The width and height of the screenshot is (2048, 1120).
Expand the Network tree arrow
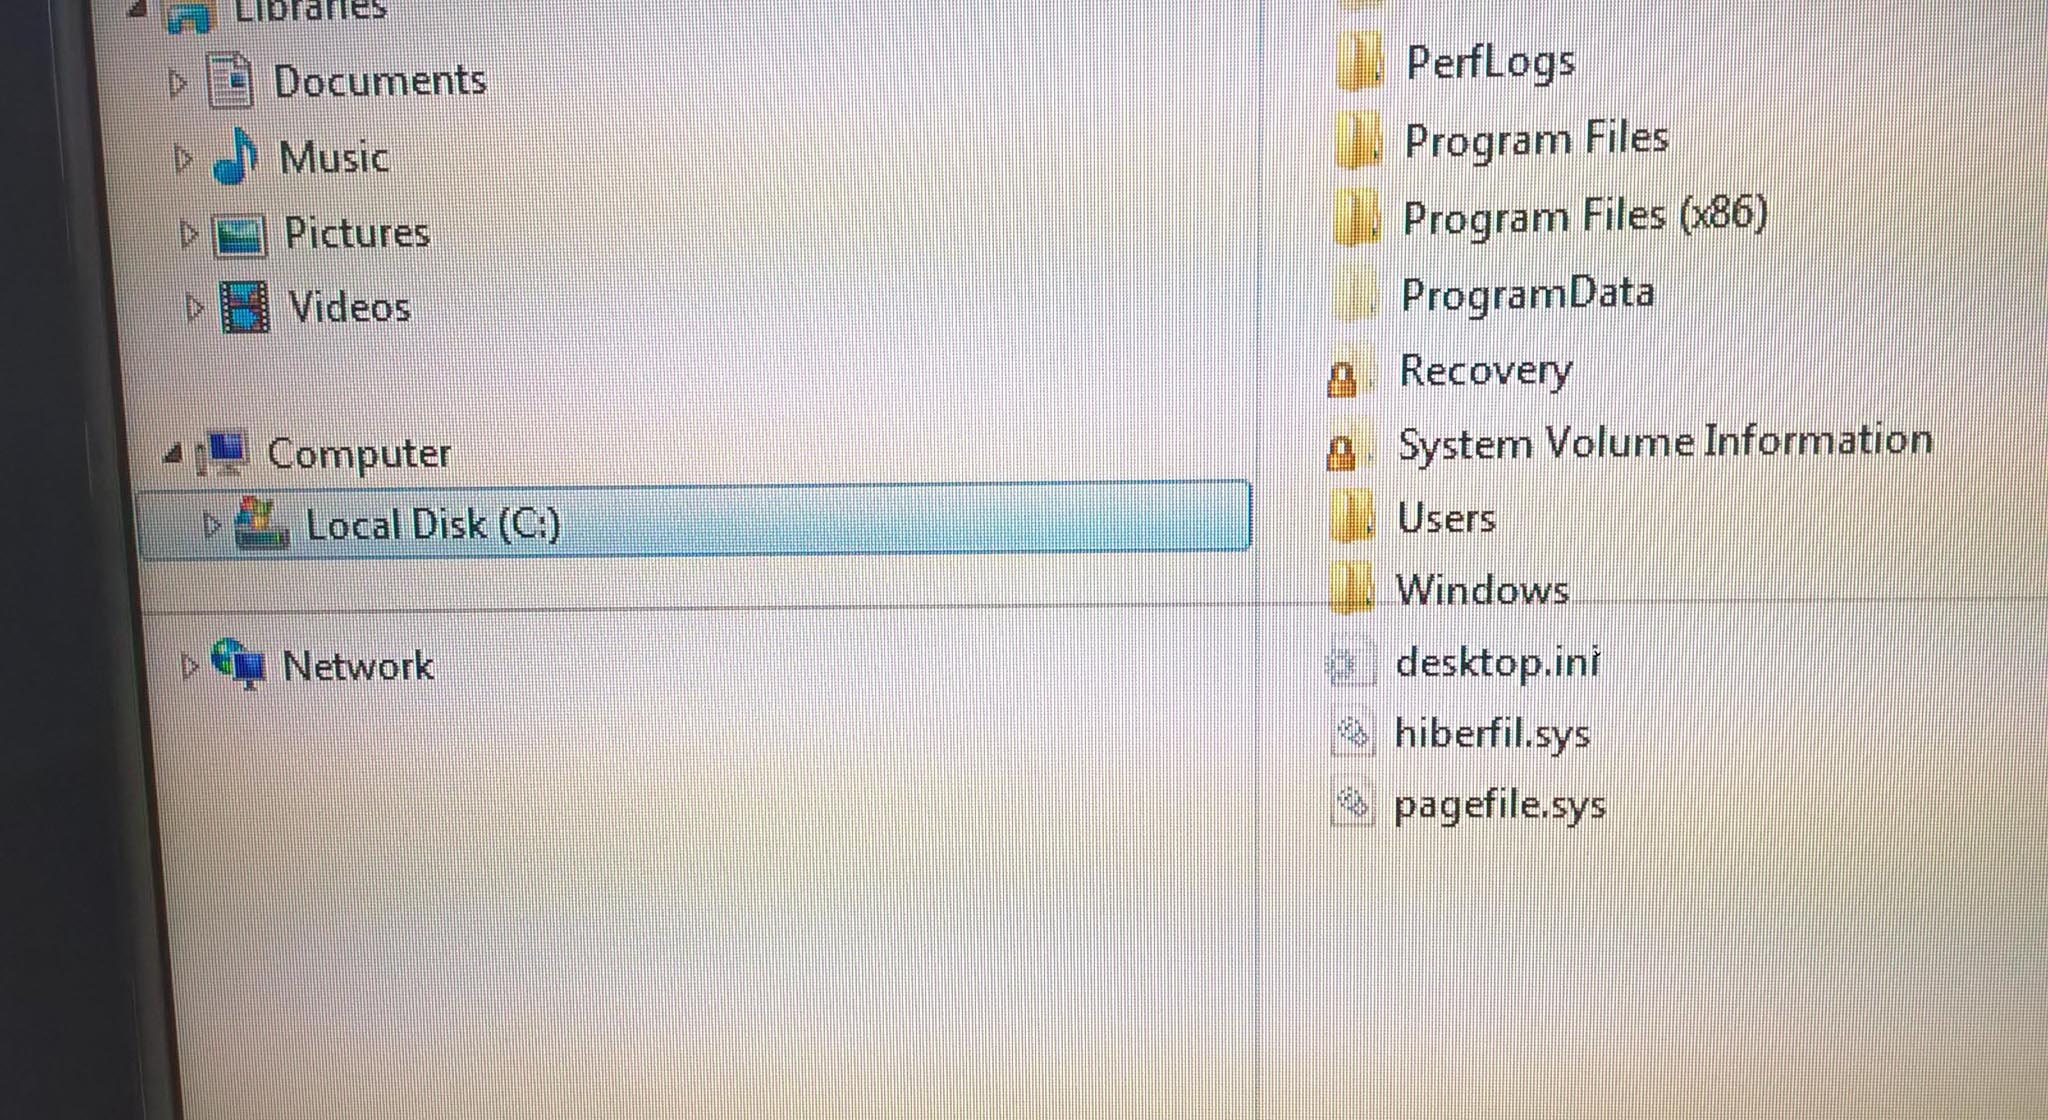(x=189, y=666)
